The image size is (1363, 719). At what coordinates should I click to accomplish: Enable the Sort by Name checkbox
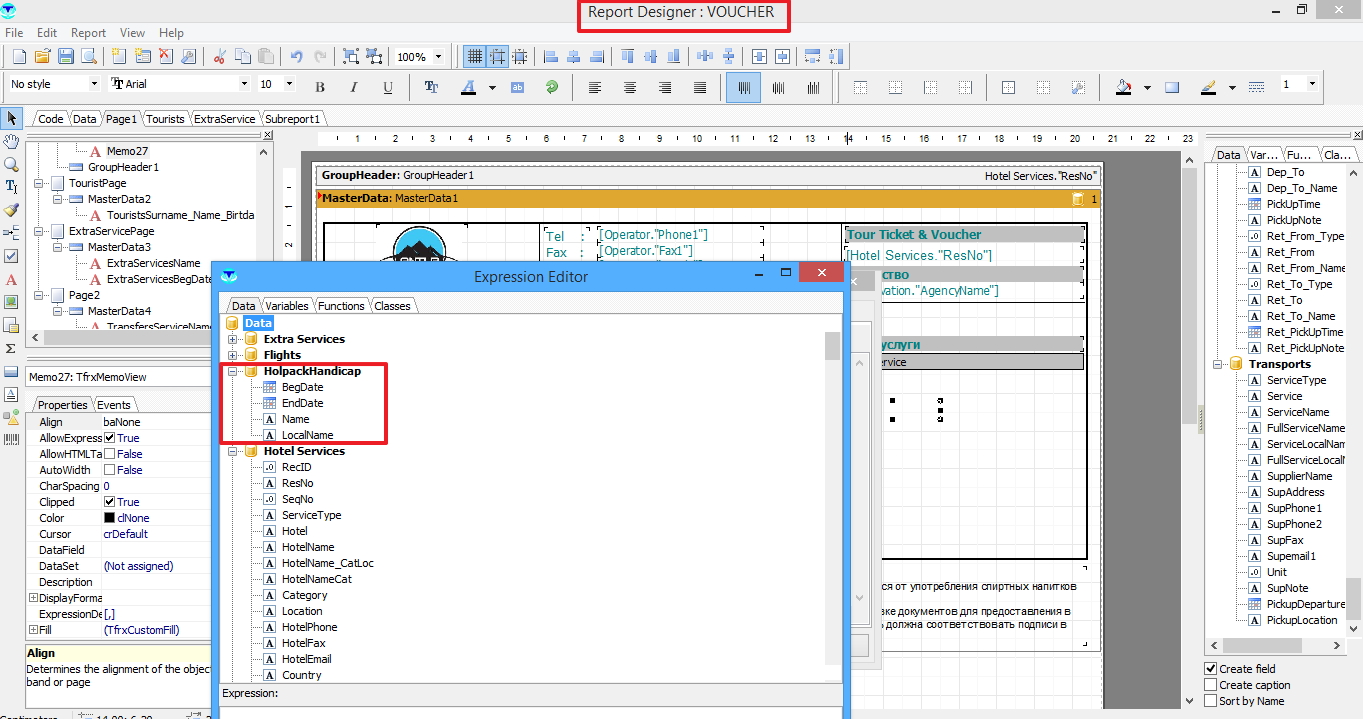coord(1211,701)
